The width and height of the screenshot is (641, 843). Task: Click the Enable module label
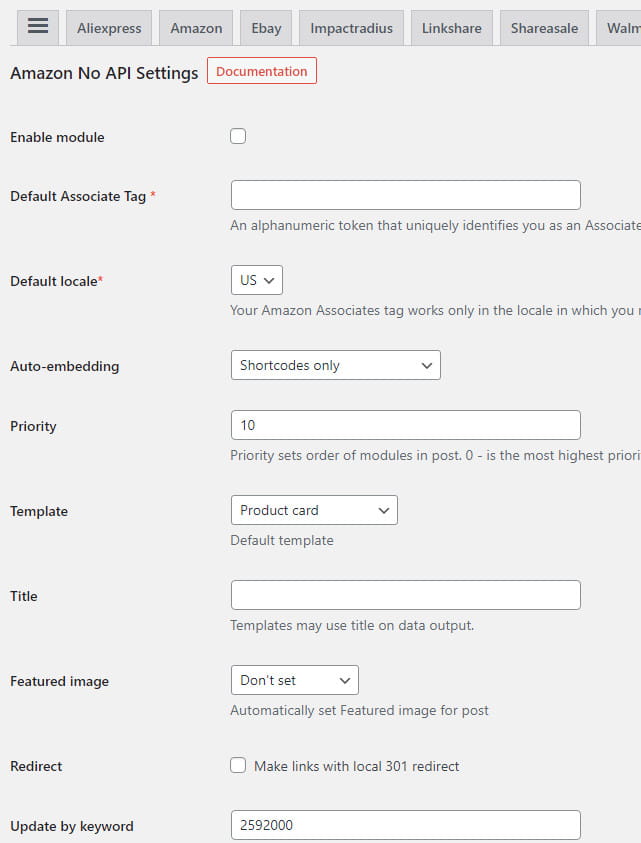tap(57, 137)
